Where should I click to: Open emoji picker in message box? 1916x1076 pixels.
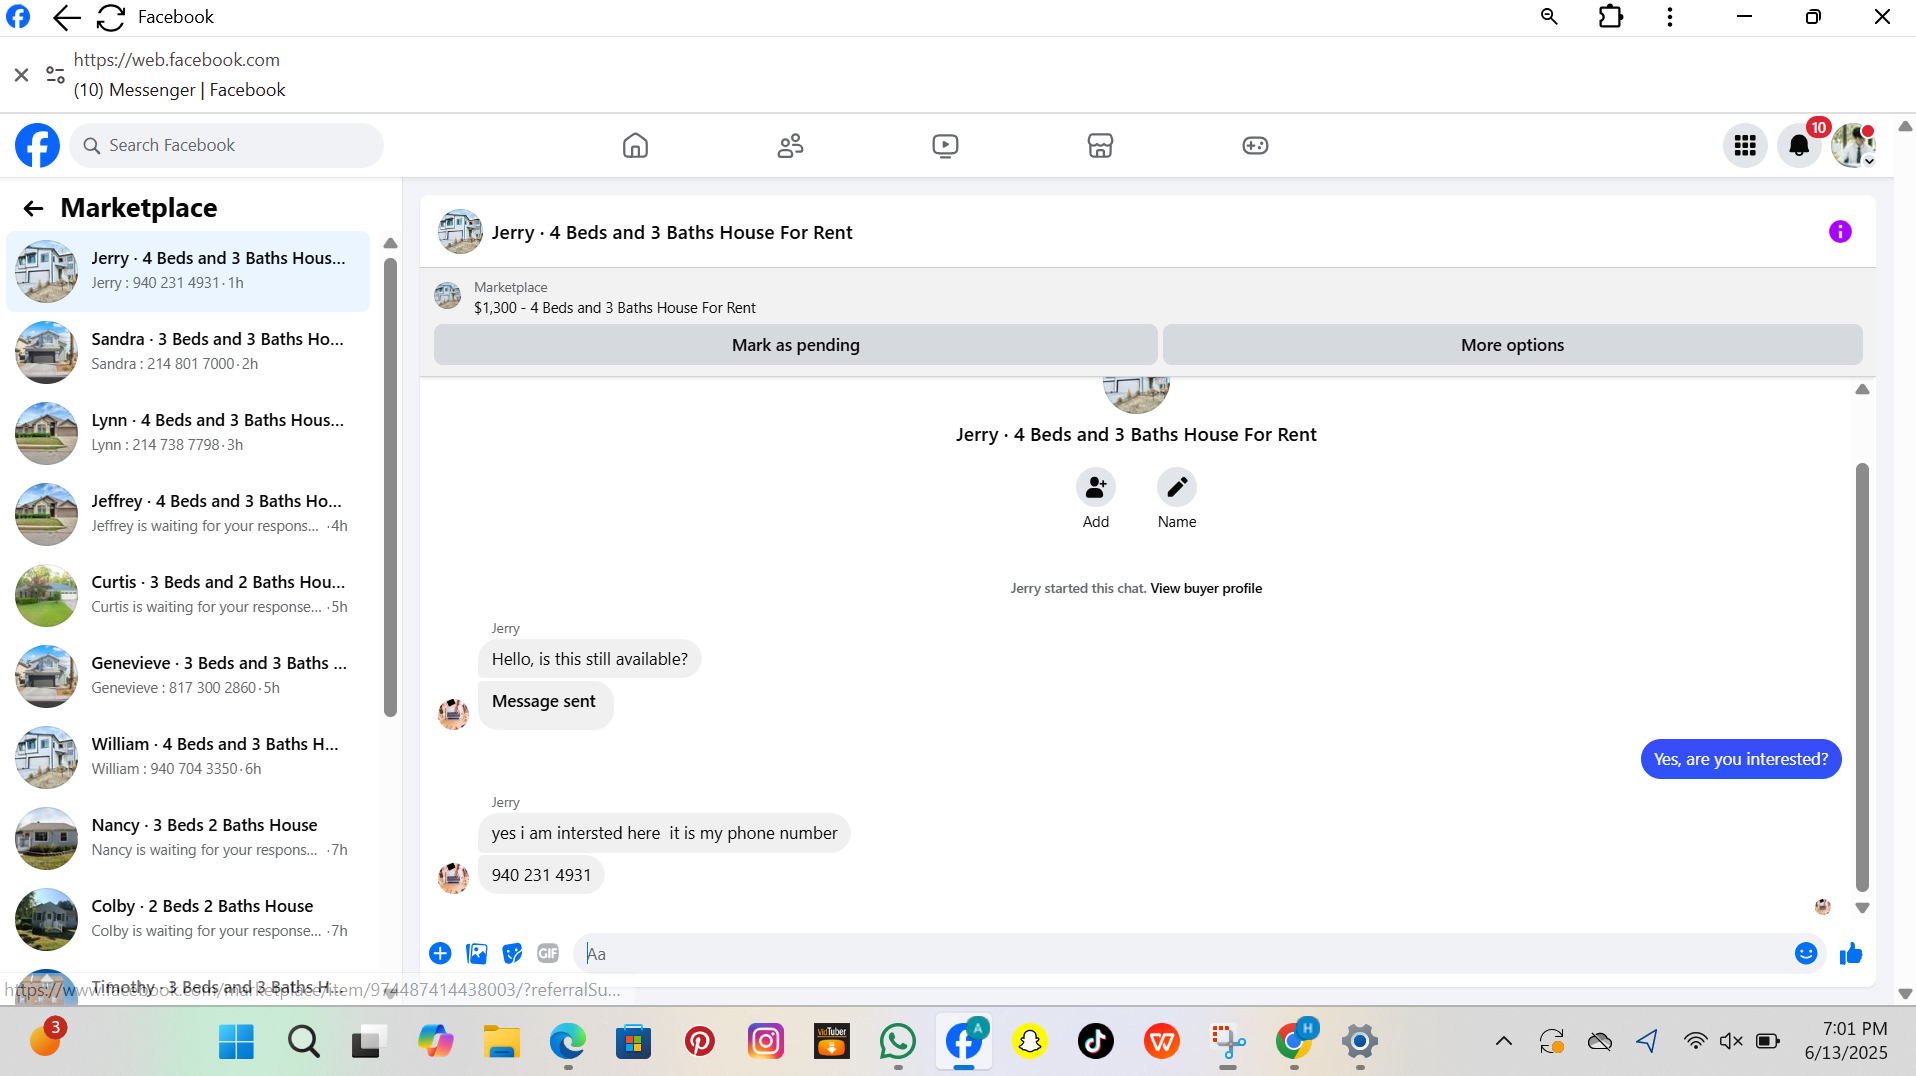pyautogui.click(x=1806, y=954)
